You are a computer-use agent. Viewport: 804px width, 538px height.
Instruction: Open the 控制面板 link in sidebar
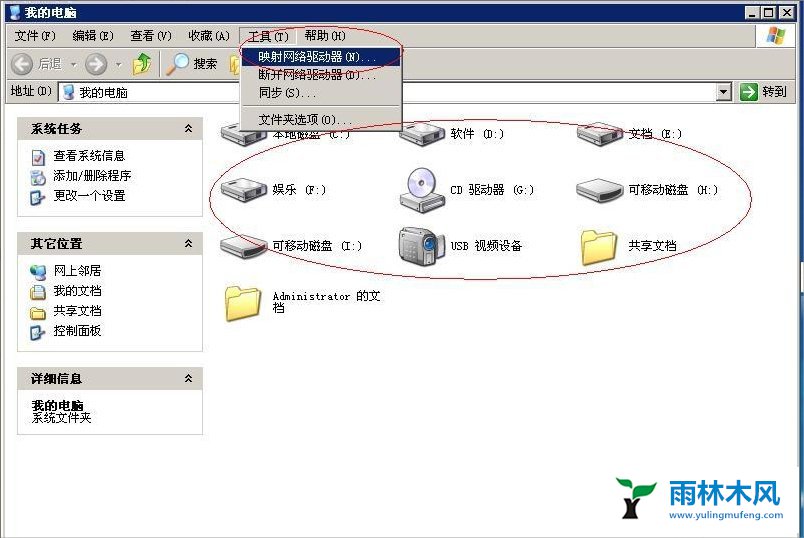click(x=77, y=331)
